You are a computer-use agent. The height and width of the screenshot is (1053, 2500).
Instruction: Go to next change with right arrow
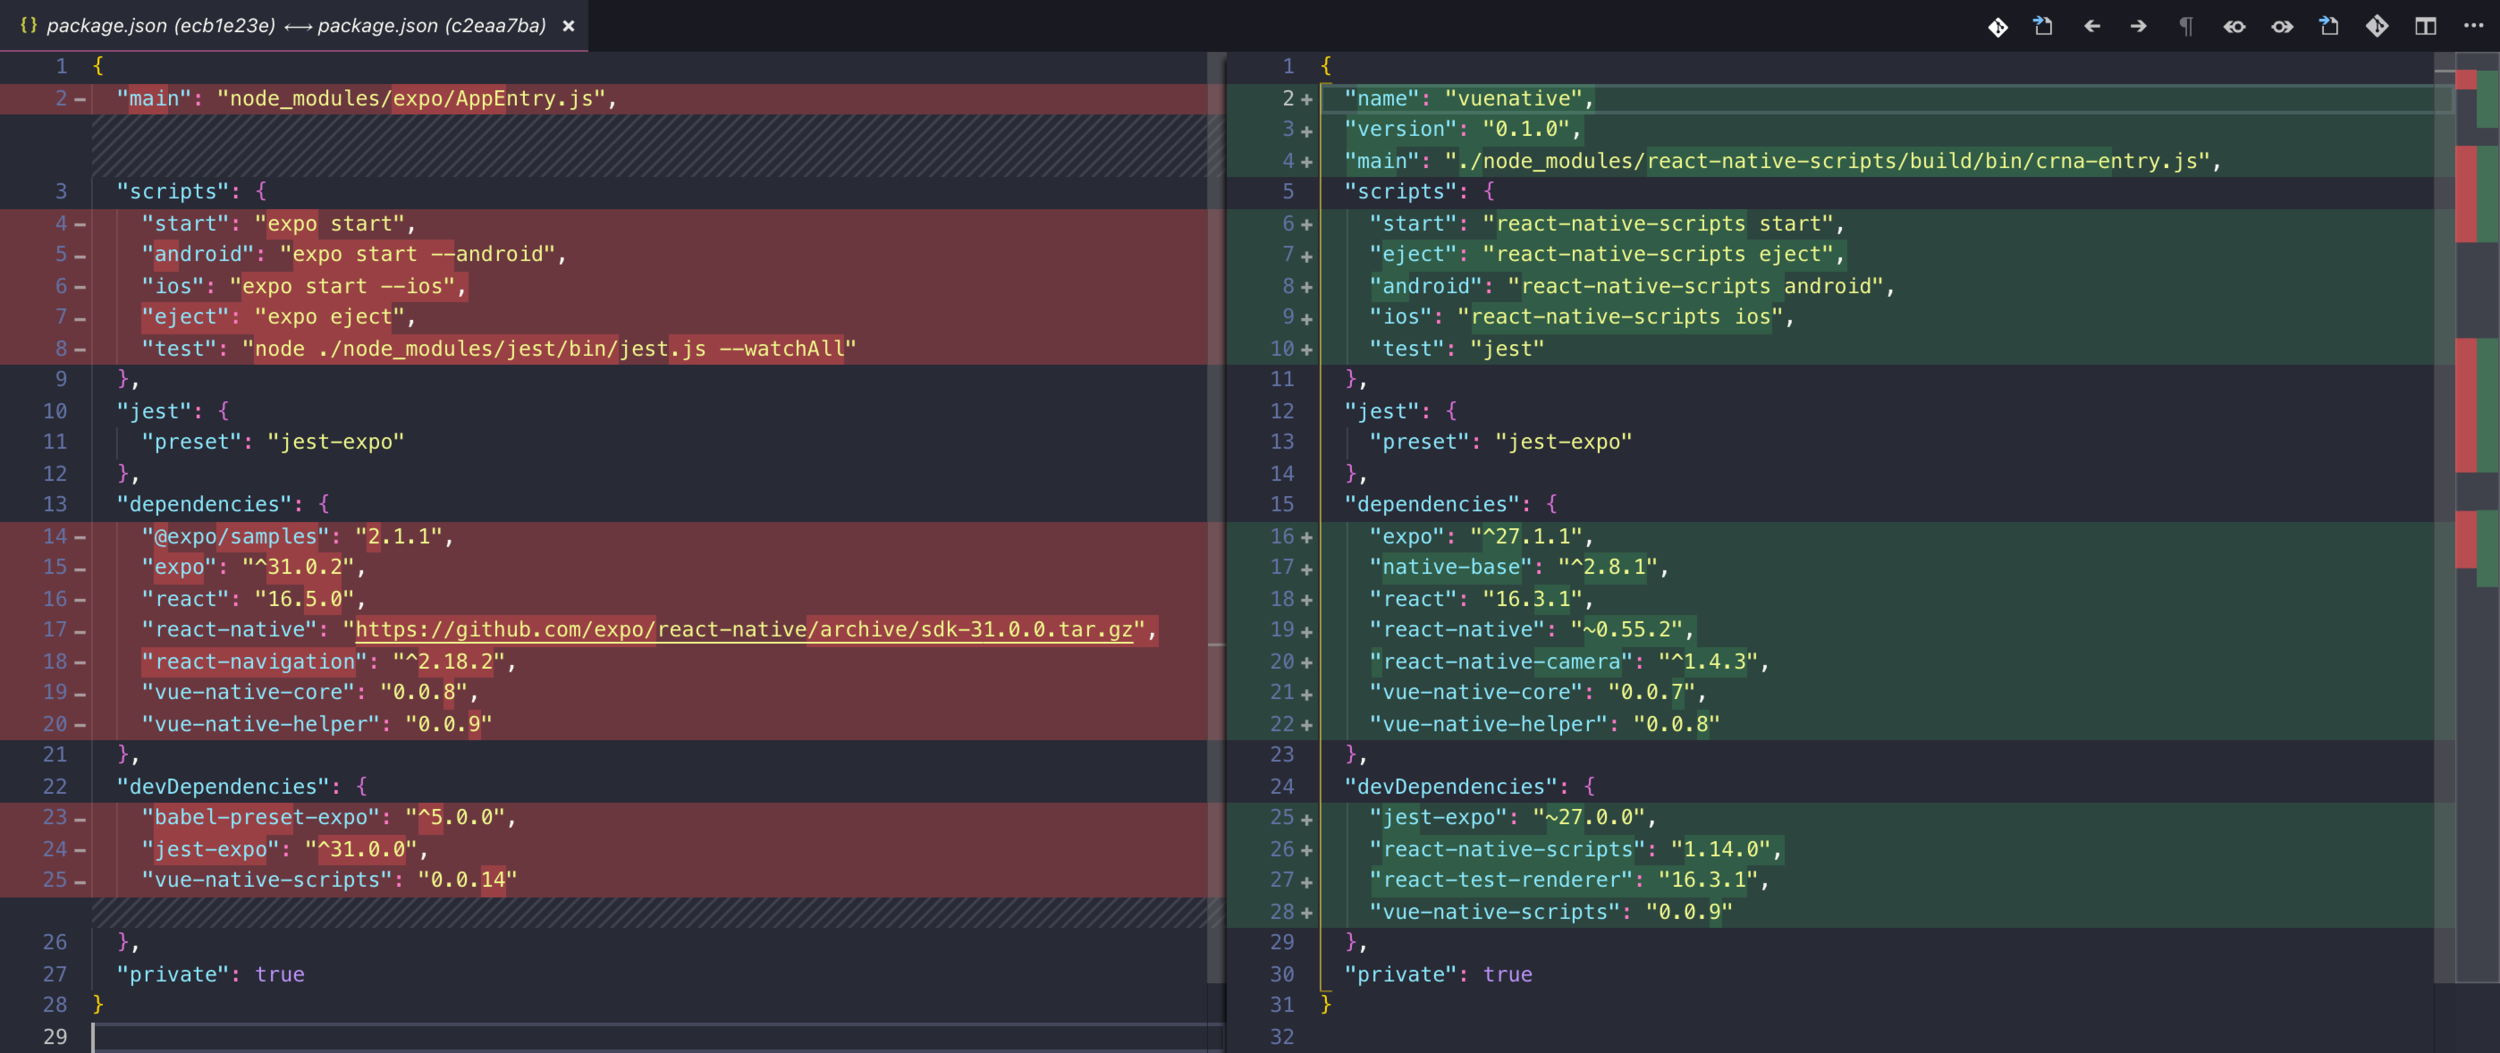(2138, 27)
